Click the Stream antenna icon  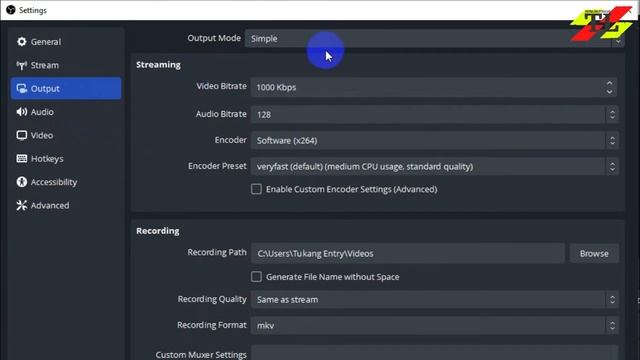tap(22, 65)
